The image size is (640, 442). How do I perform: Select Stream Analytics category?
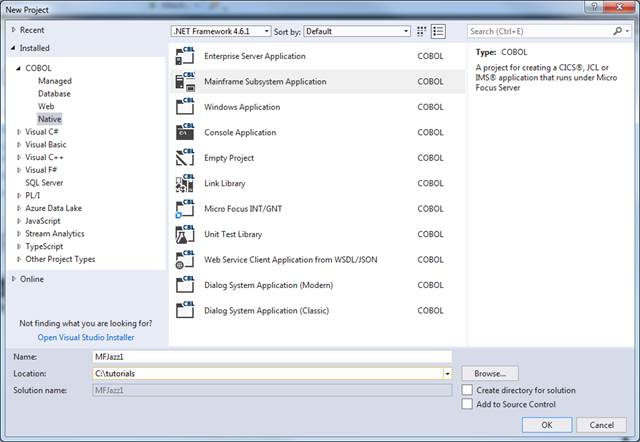pyautogui.click(x=55, y=233)
